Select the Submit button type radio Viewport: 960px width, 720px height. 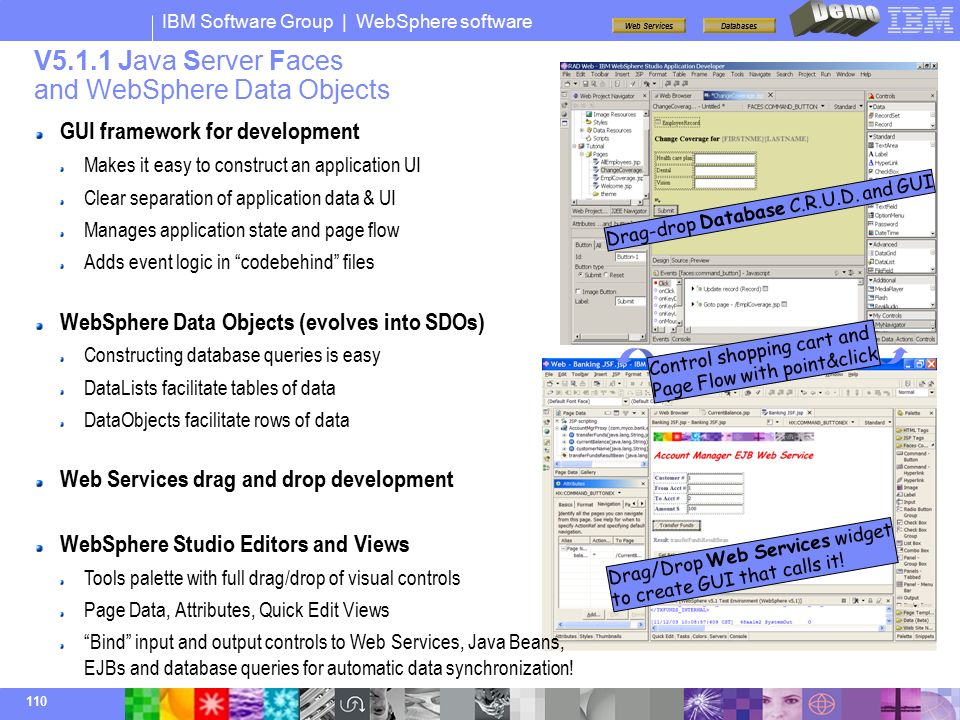pos(581,276)
